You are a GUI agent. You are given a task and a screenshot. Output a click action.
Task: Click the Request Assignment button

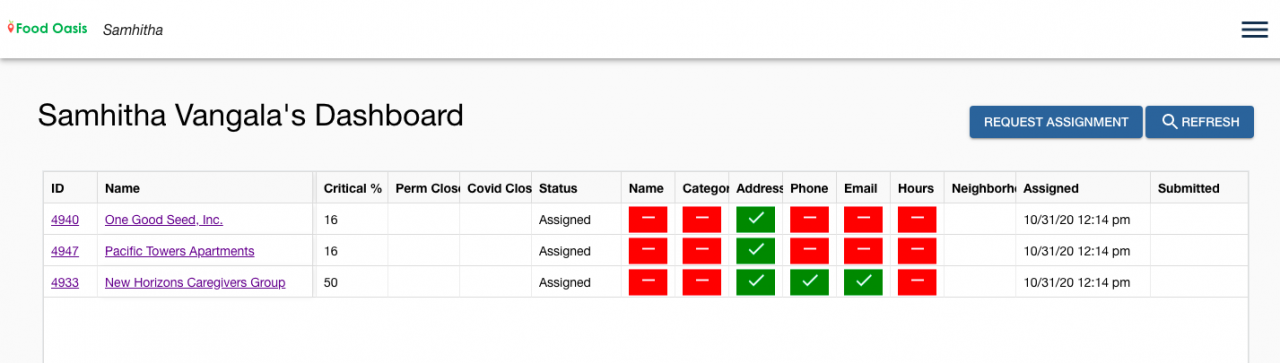click(1056, 122)
